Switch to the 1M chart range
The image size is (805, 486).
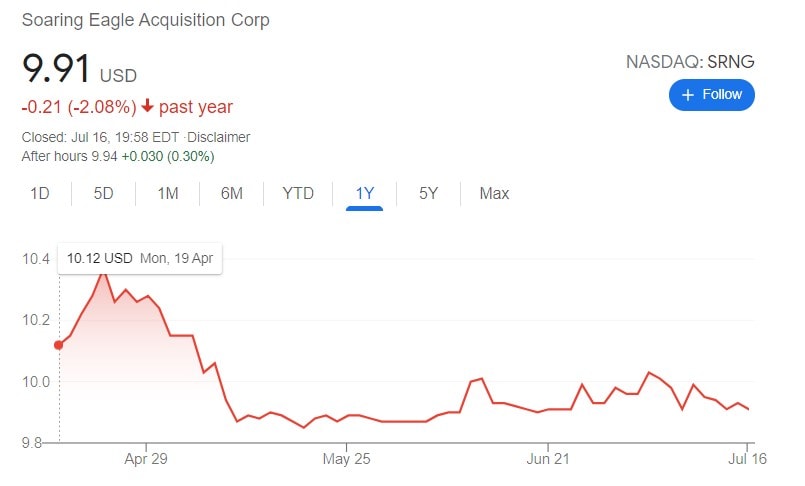coord(168,193)
